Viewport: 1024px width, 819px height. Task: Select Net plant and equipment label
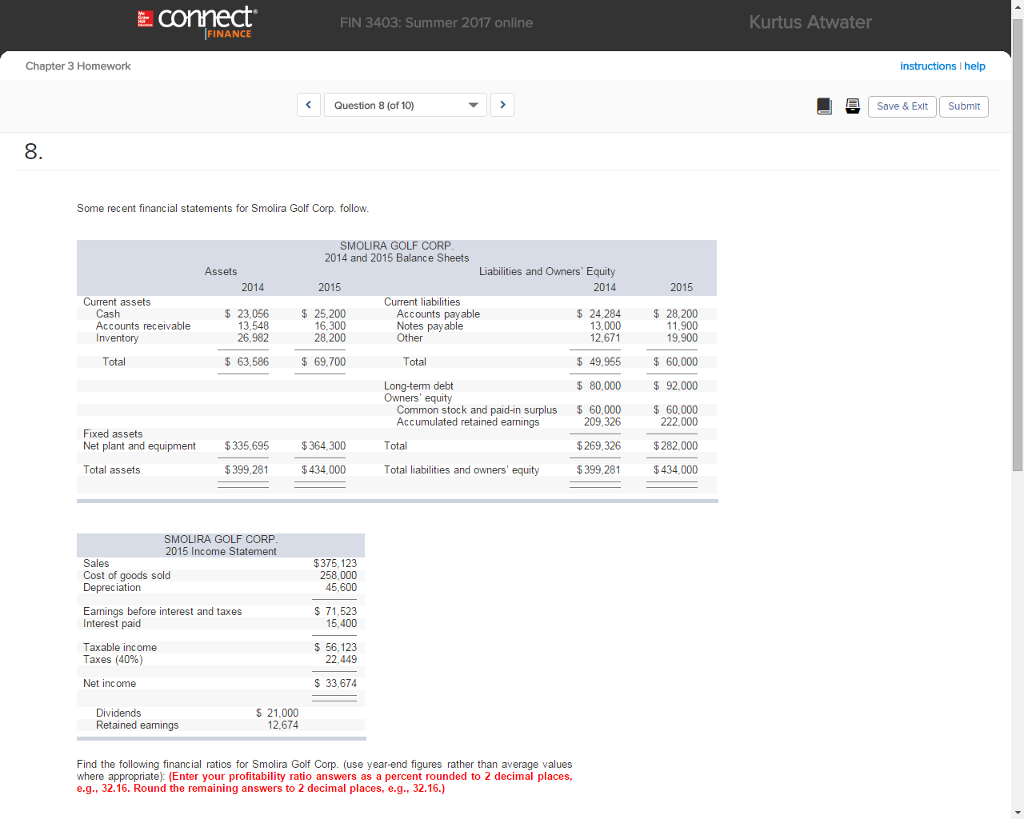tap(139, 446)
